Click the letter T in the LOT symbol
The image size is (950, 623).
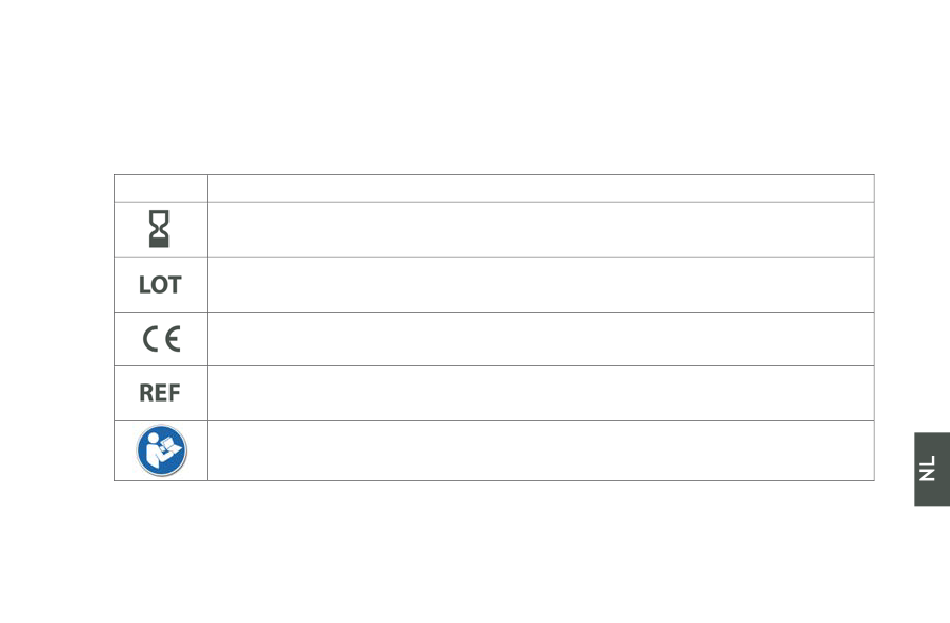click(174, 284)
